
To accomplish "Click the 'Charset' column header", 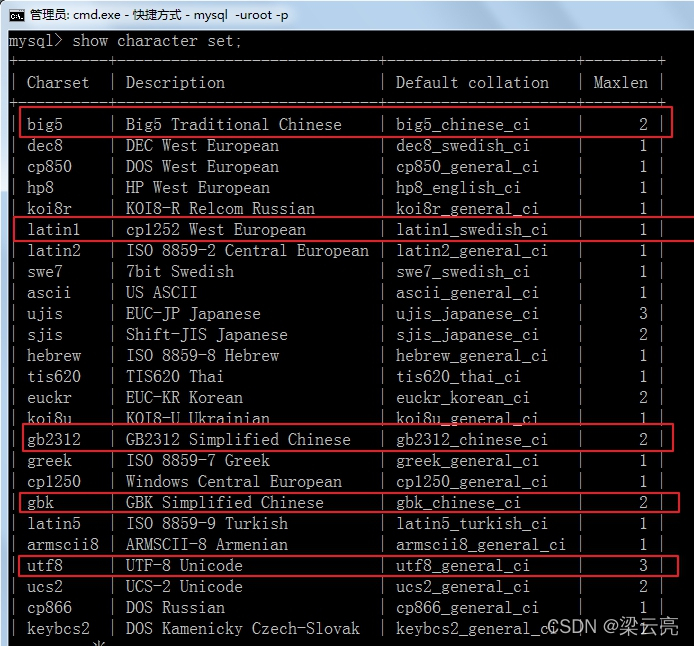I will (58, 83).
